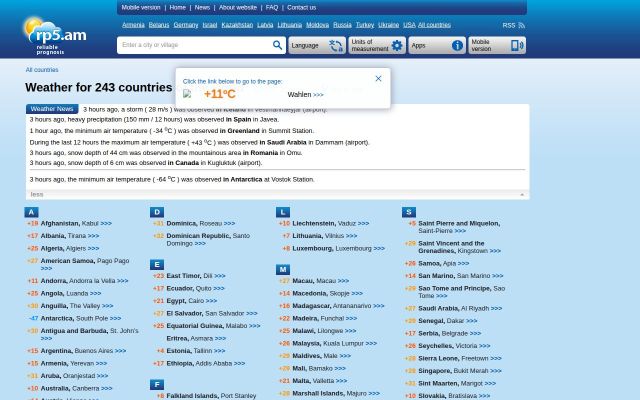Open About website menu item
The image size is (640, 400).
tap(238, 7)
